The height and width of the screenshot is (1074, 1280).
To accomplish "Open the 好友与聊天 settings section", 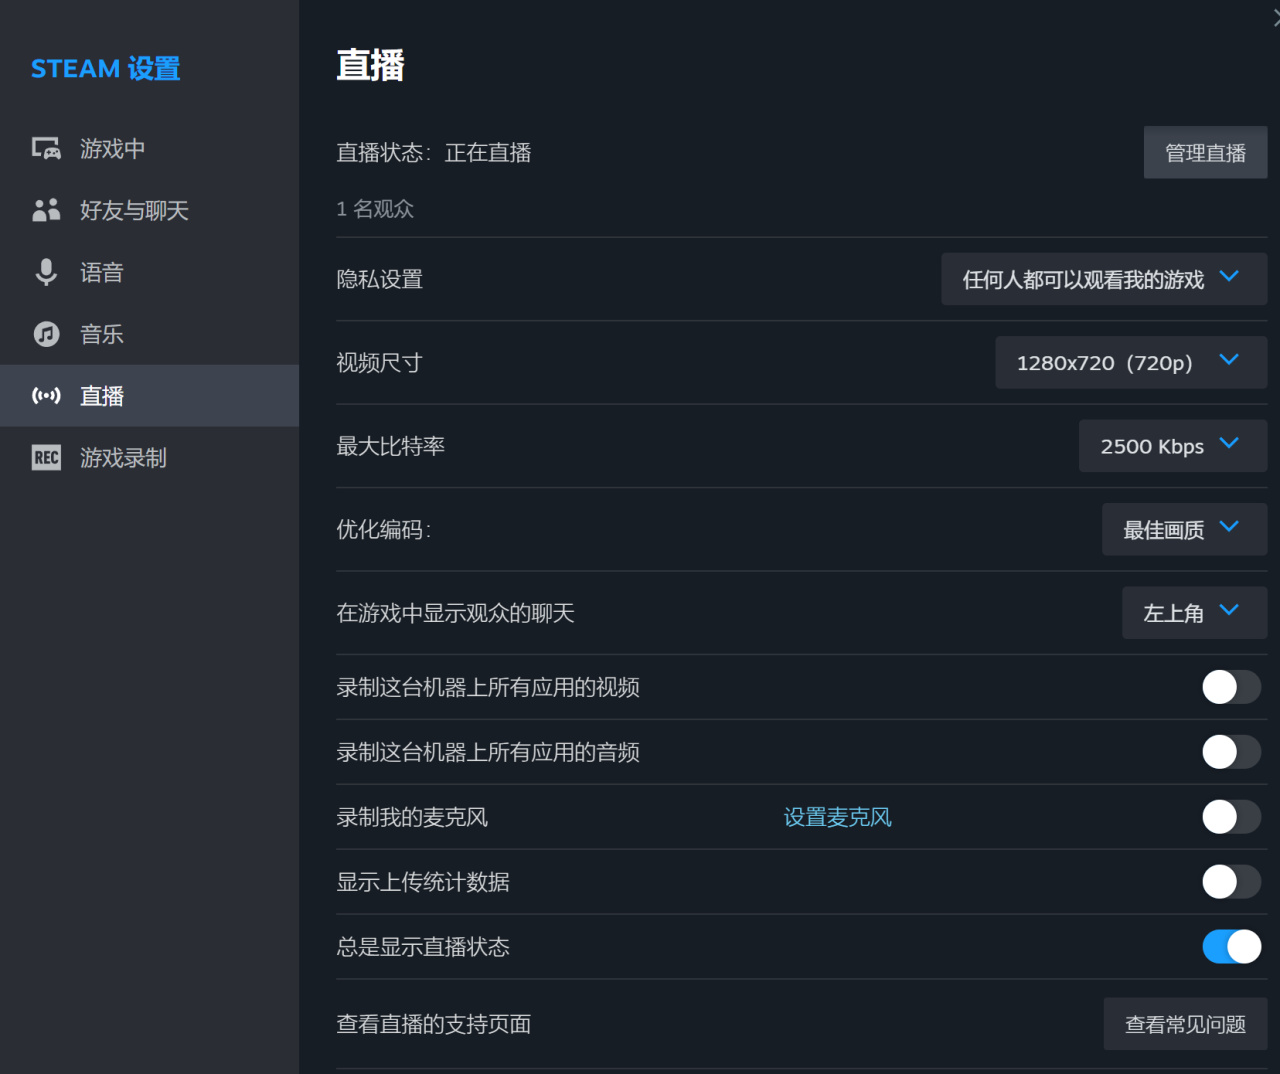I will pyautogui.click(x=149, y=210).
